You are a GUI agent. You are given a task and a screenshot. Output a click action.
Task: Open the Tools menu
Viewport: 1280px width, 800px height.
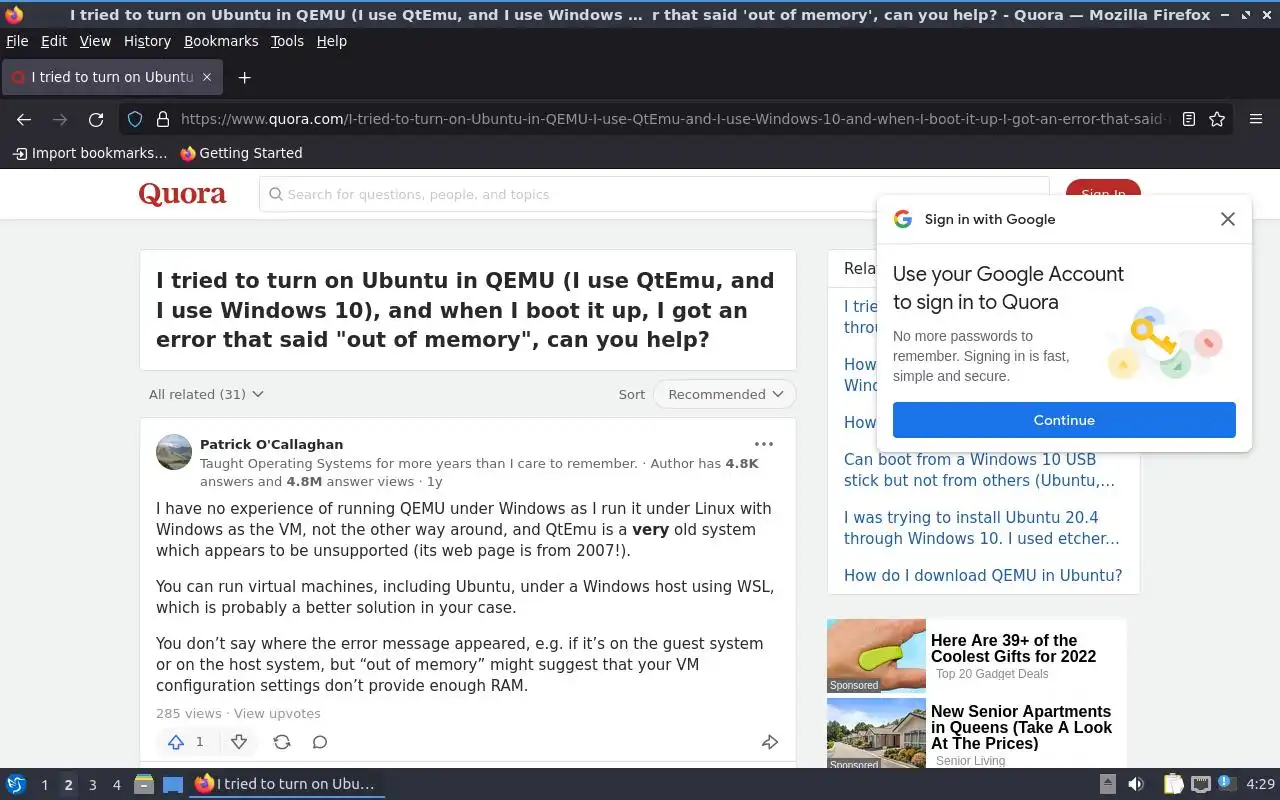pyautogui.click(x=287, y=41)
